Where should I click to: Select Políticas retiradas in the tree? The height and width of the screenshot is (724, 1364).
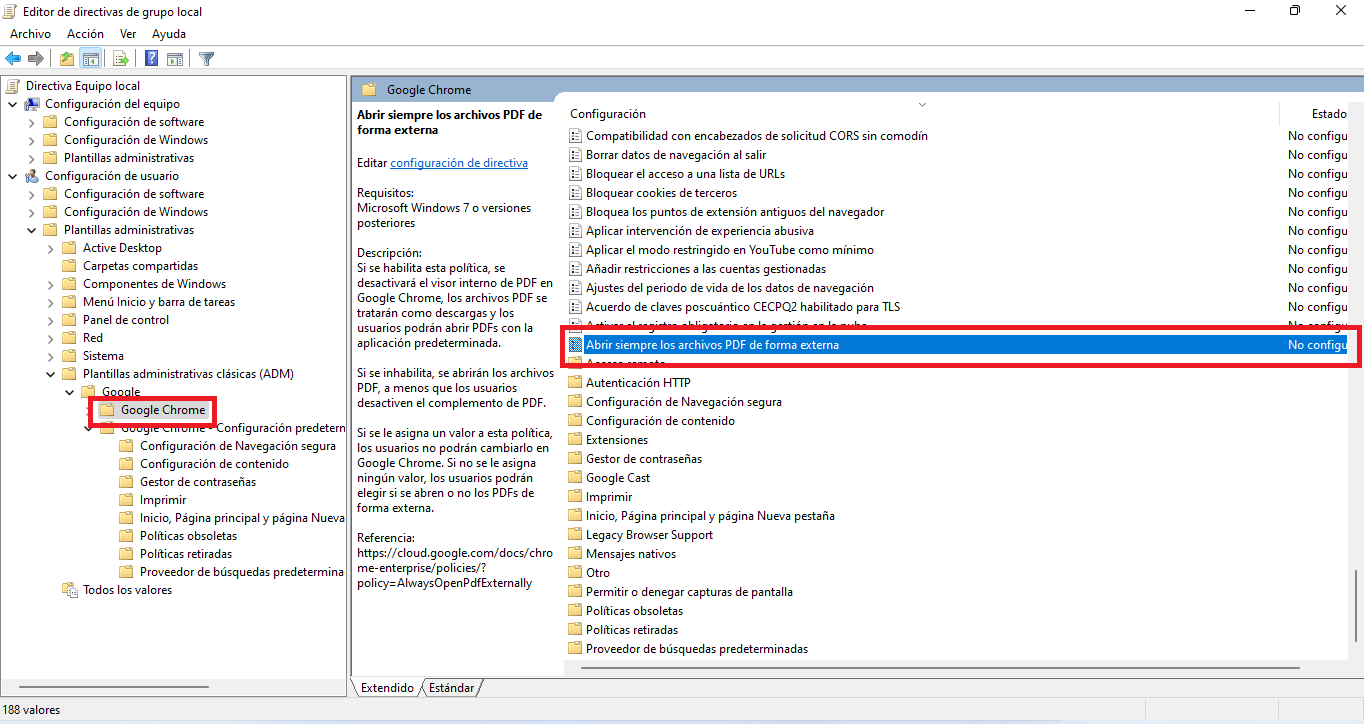point(186,554)
